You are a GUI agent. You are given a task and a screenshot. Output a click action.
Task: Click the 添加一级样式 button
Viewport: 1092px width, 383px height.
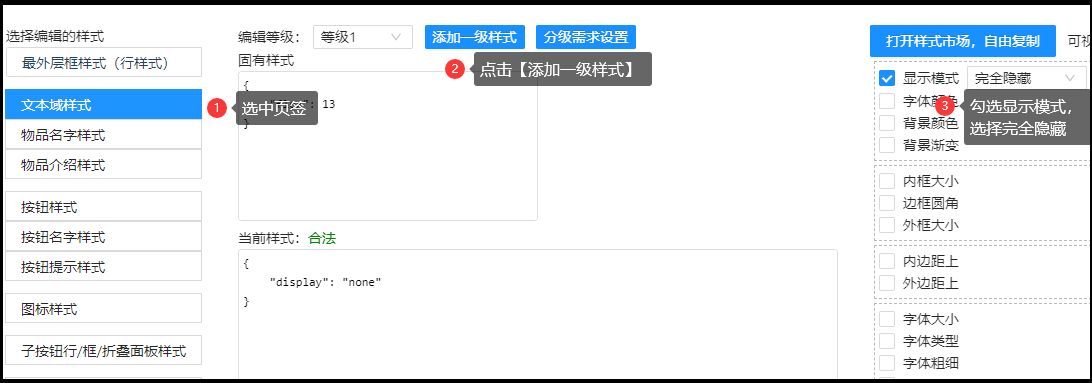click(x=474, y=37)
